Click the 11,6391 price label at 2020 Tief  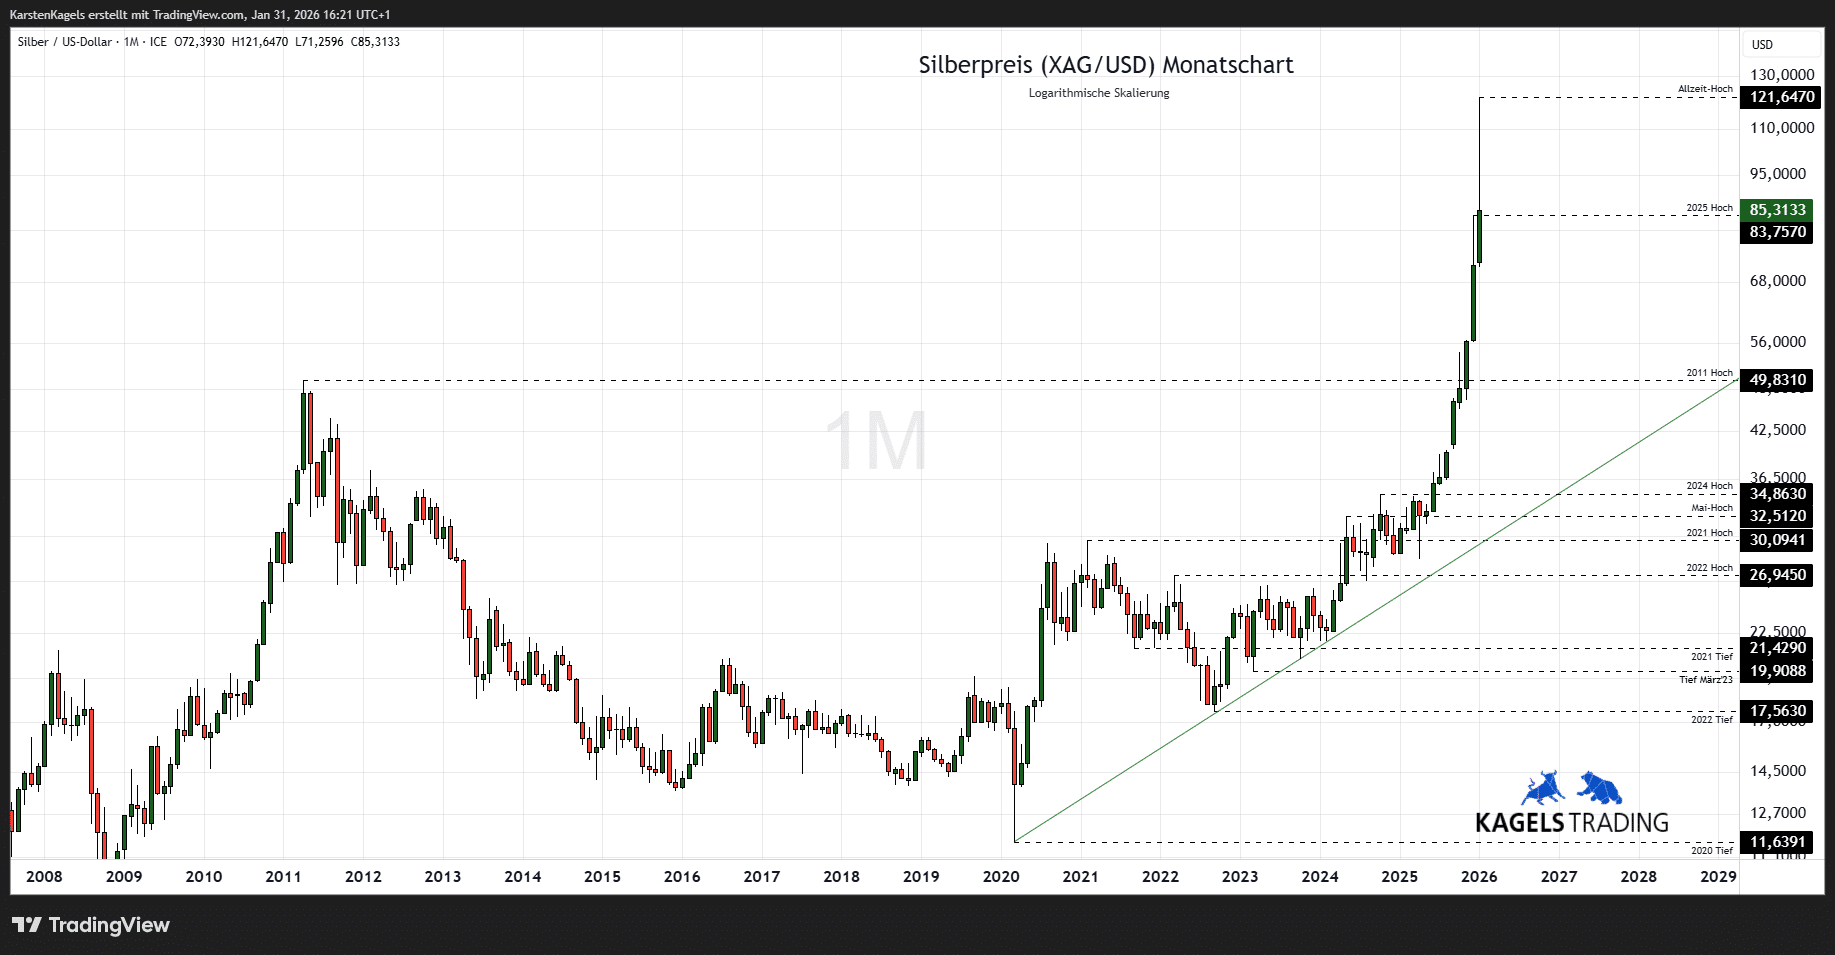pos(1778,842)
